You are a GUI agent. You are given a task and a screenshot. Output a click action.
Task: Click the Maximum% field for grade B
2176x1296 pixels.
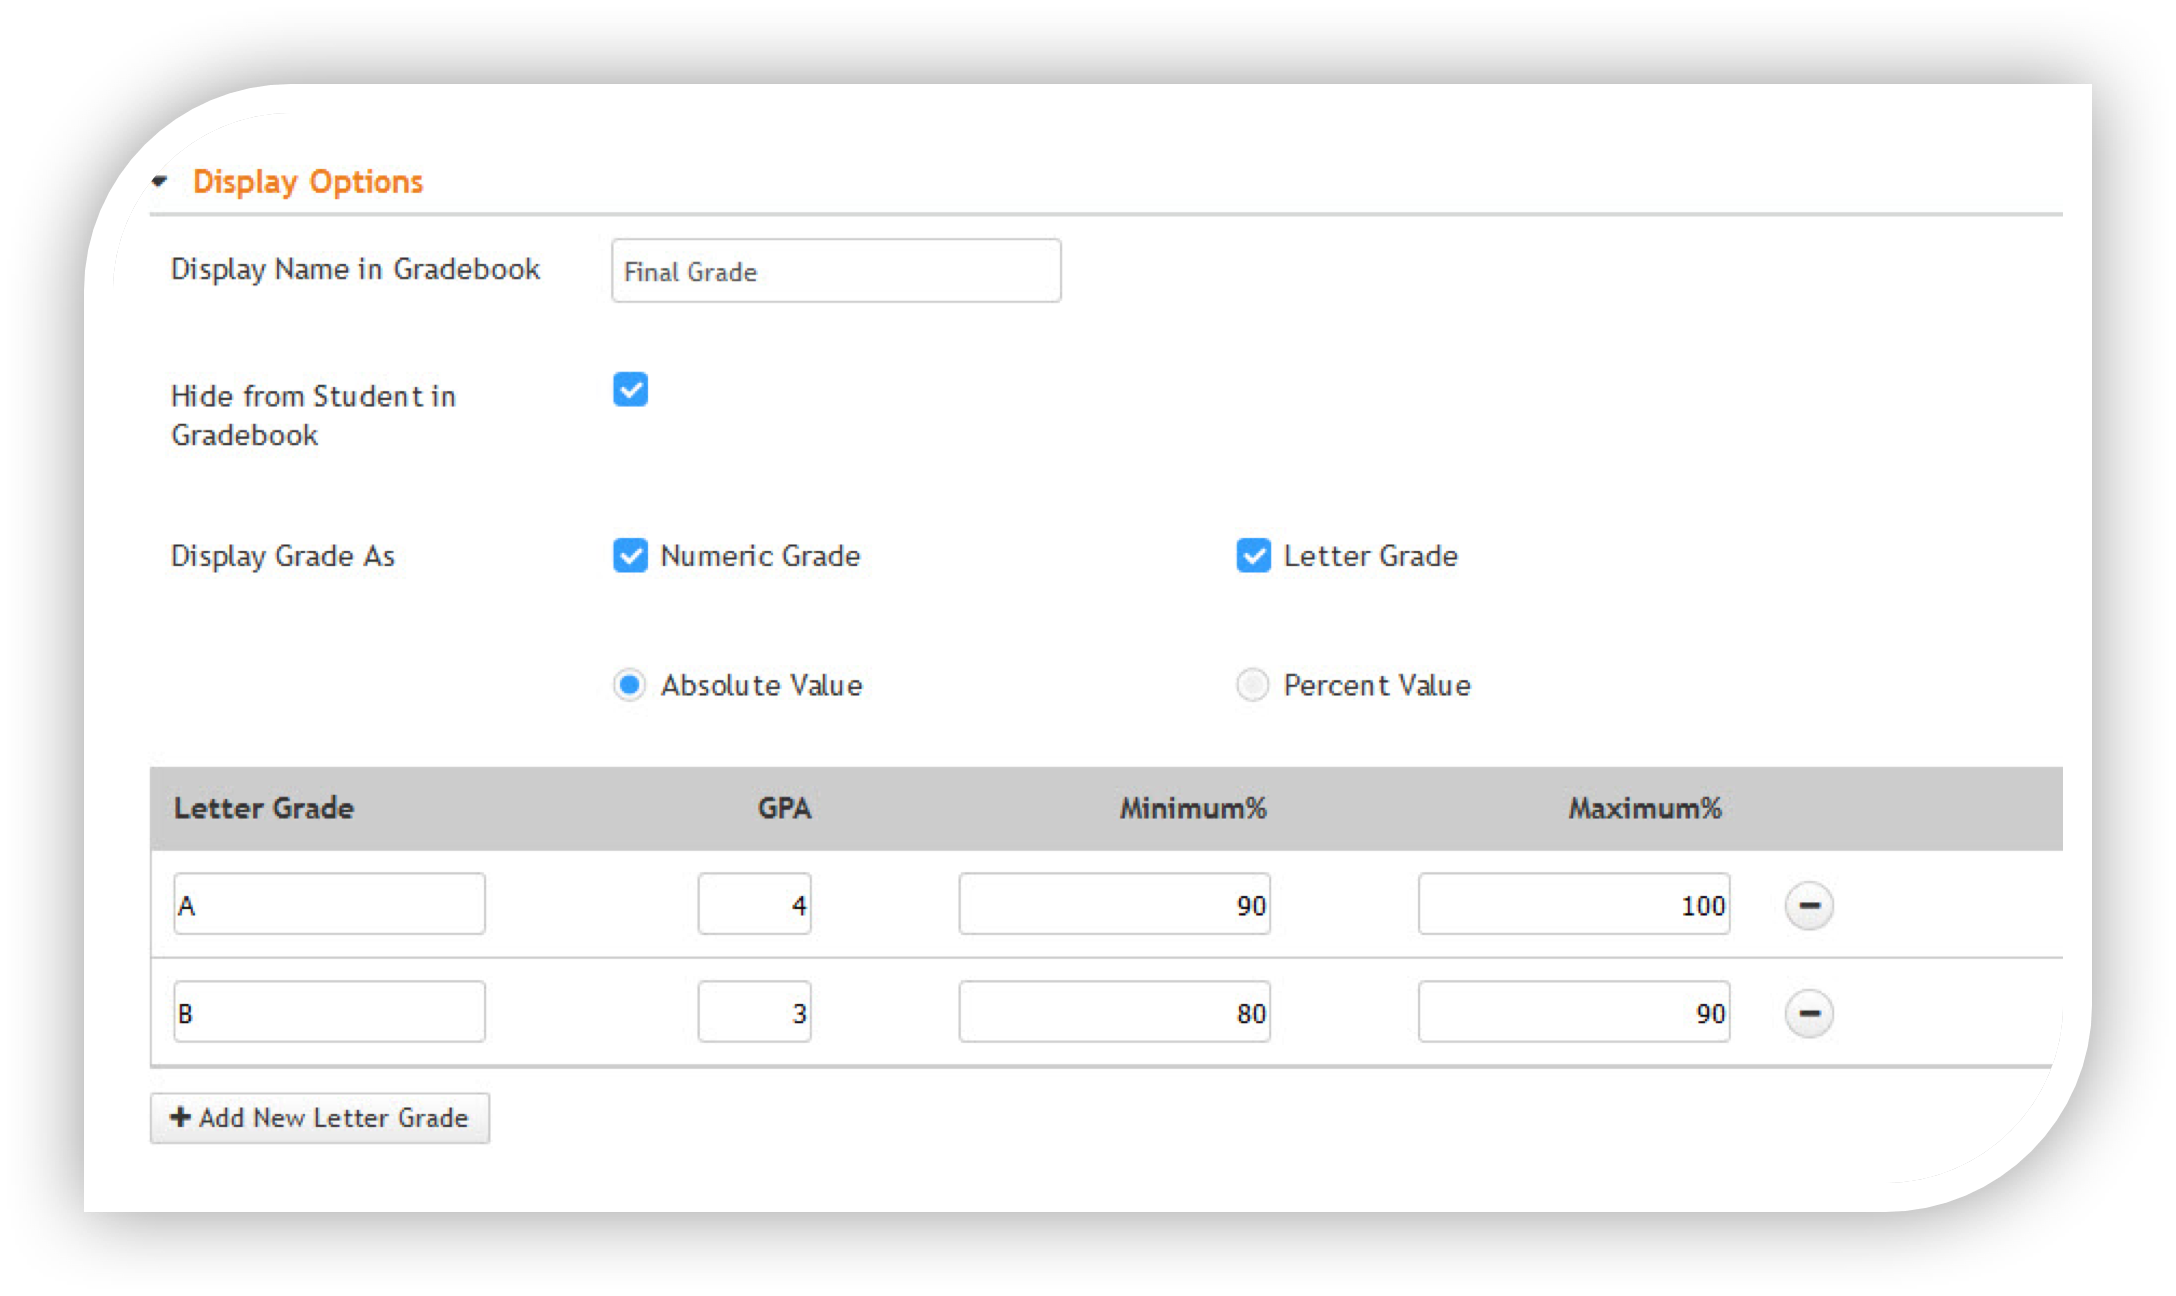tap(1573, 1012)
